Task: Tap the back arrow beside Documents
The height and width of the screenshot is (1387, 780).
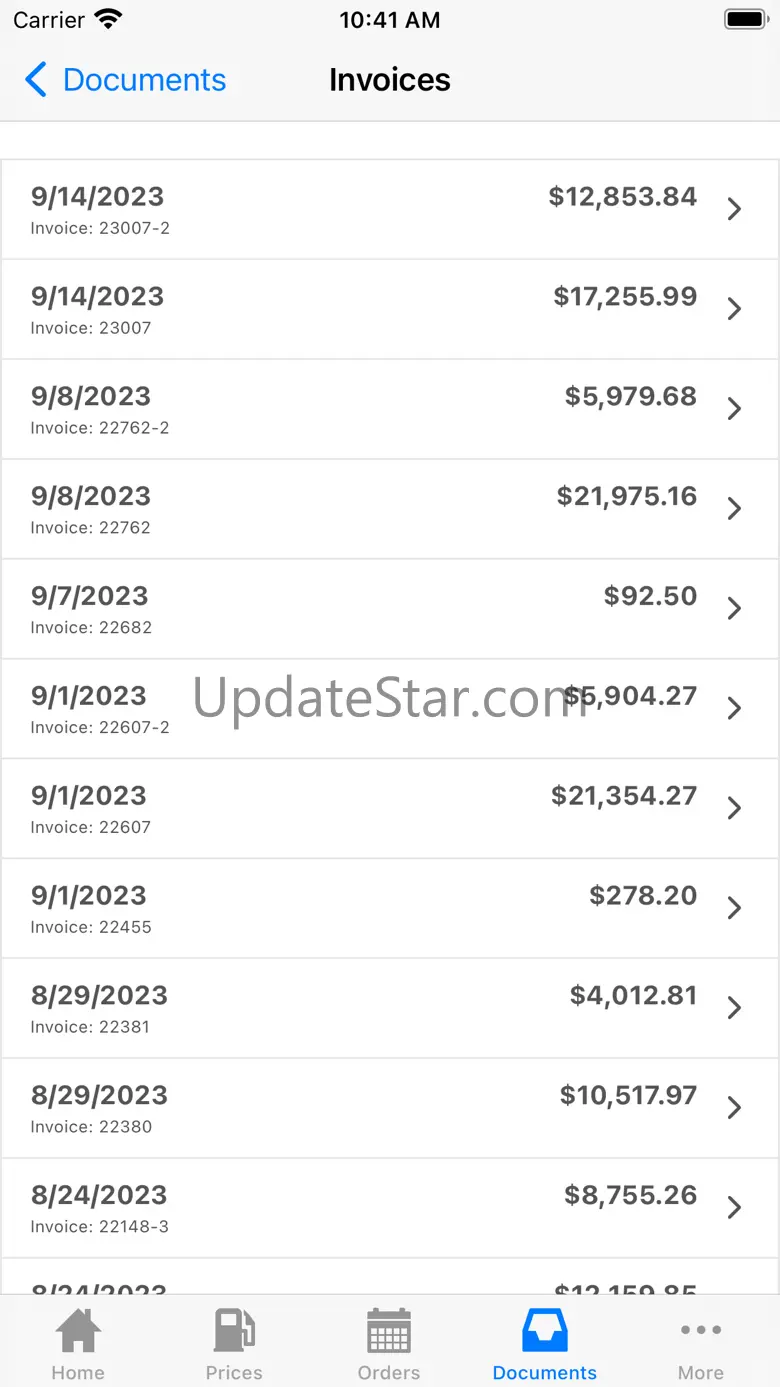Action: (x=36, y=80)
